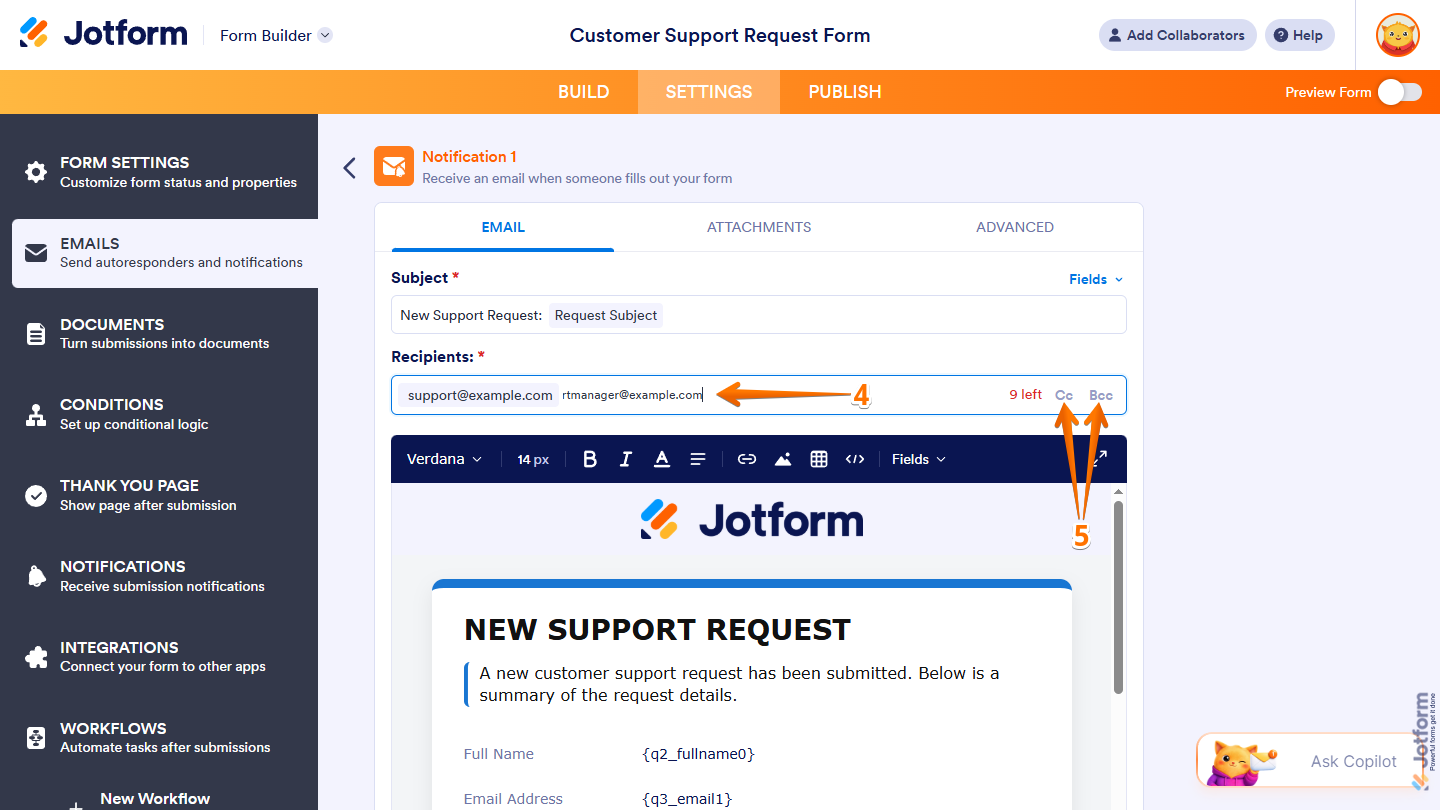Open the Form Builder dropdown

[275, 35]
